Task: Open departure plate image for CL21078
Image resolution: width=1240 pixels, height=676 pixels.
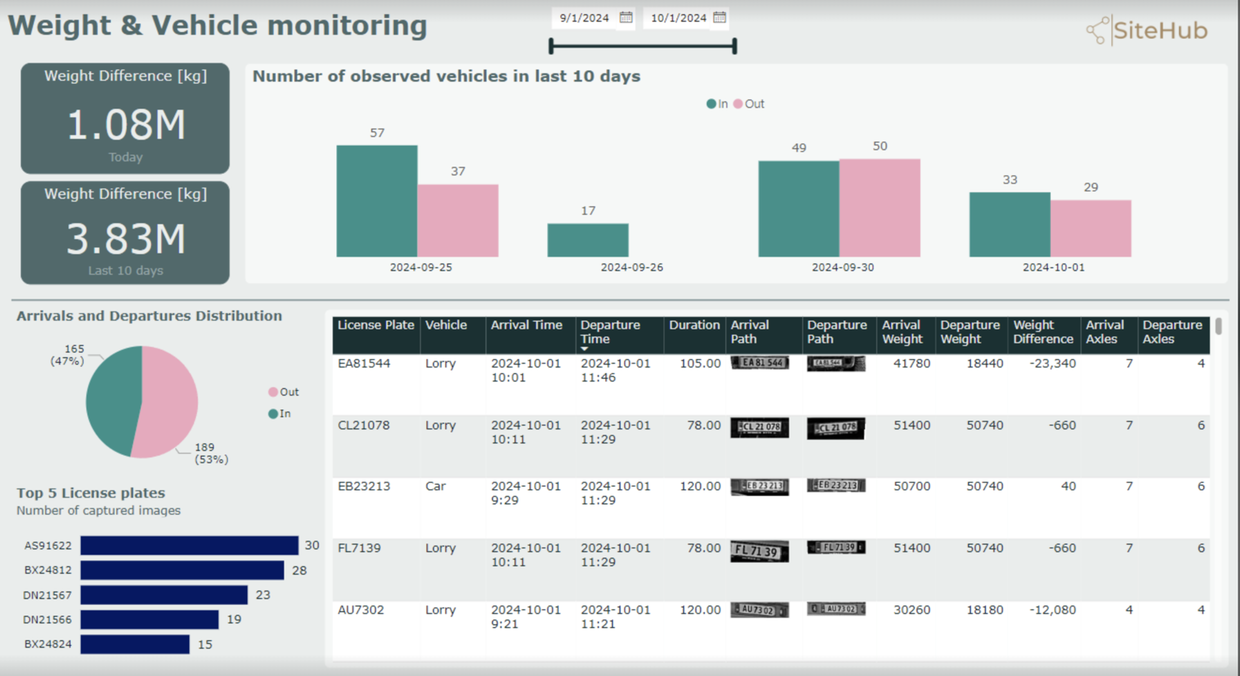Action: 836,428
